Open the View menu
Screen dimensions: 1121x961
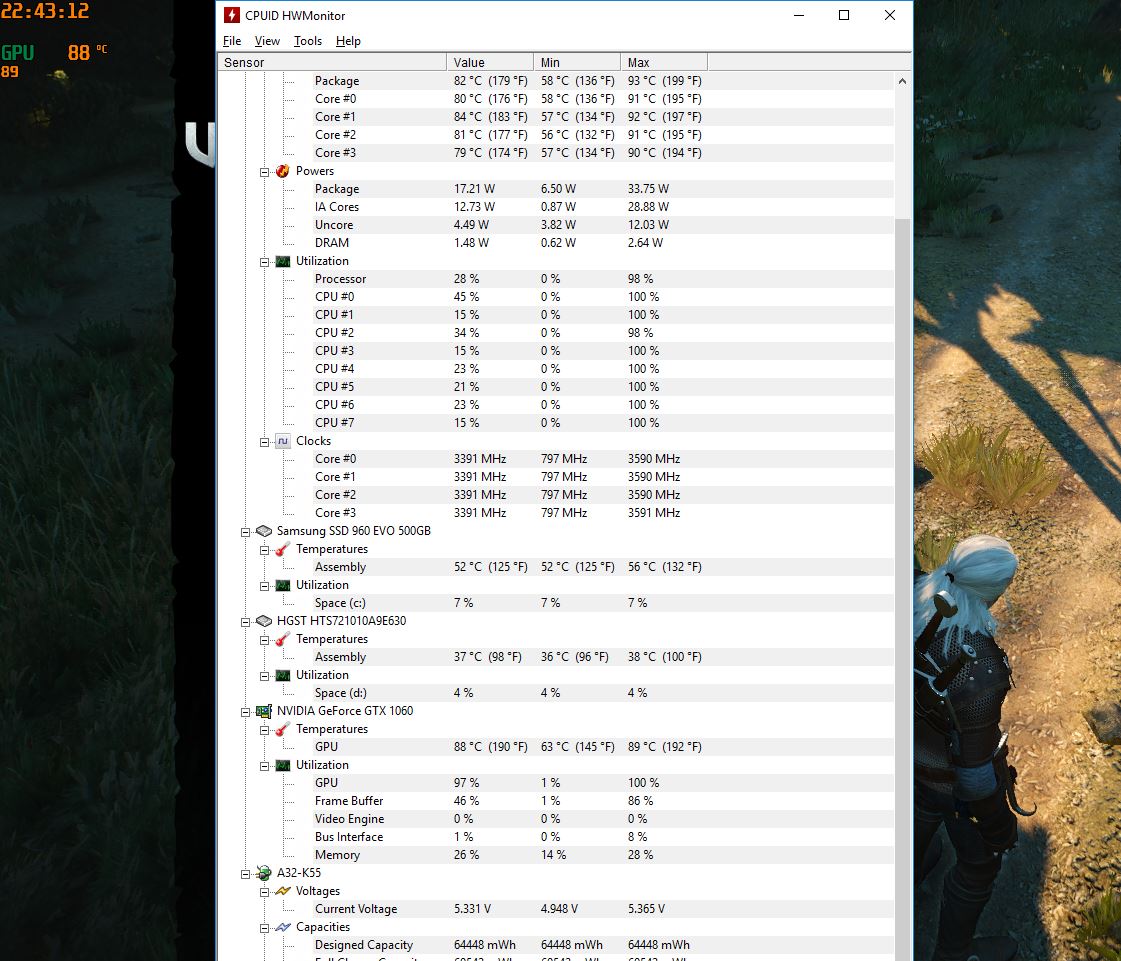coord(267,41)
